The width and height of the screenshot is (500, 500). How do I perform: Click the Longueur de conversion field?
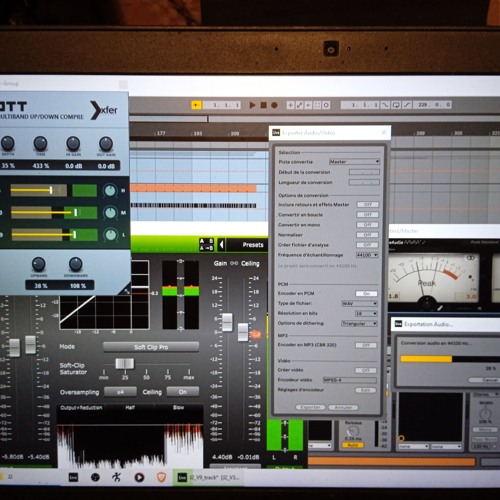[364, 183]
